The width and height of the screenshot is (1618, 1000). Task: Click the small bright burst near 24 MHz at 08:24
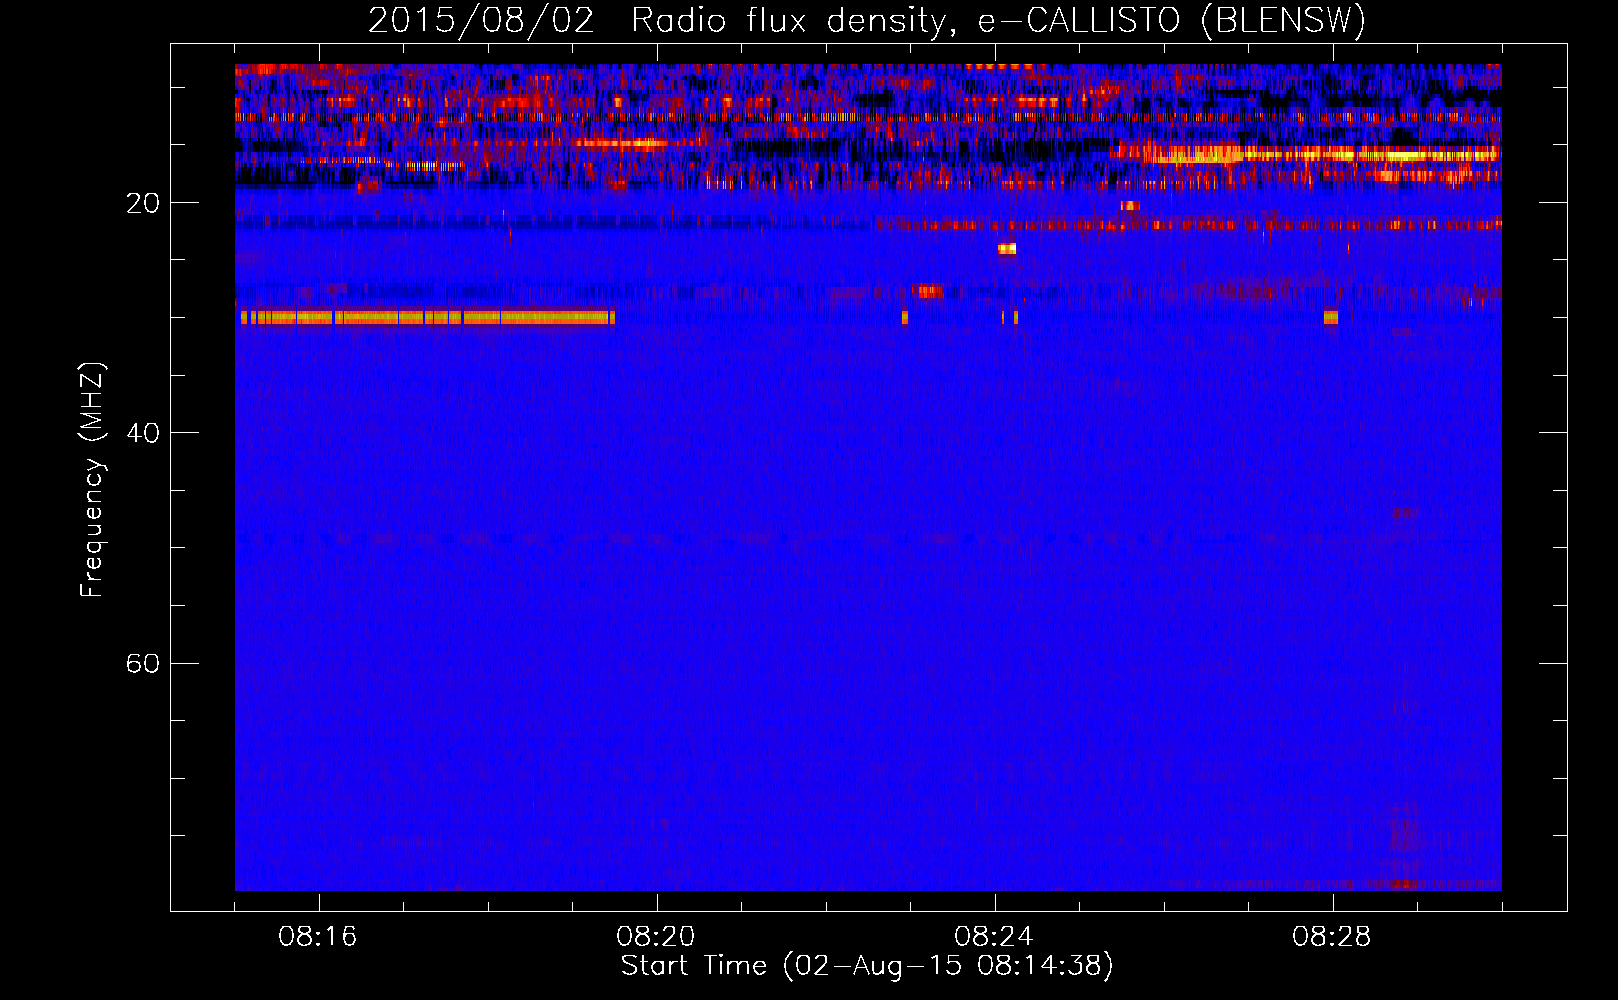pos(1007,249)
